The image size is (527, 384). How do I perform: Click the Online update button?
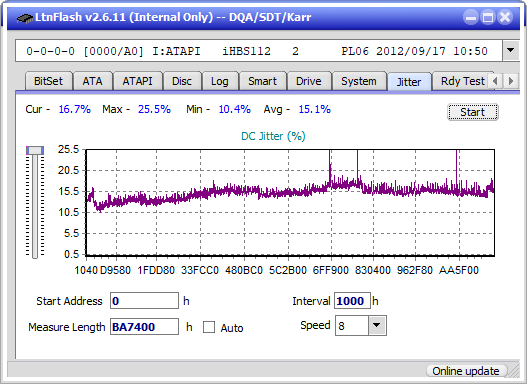tap(466, 371)
